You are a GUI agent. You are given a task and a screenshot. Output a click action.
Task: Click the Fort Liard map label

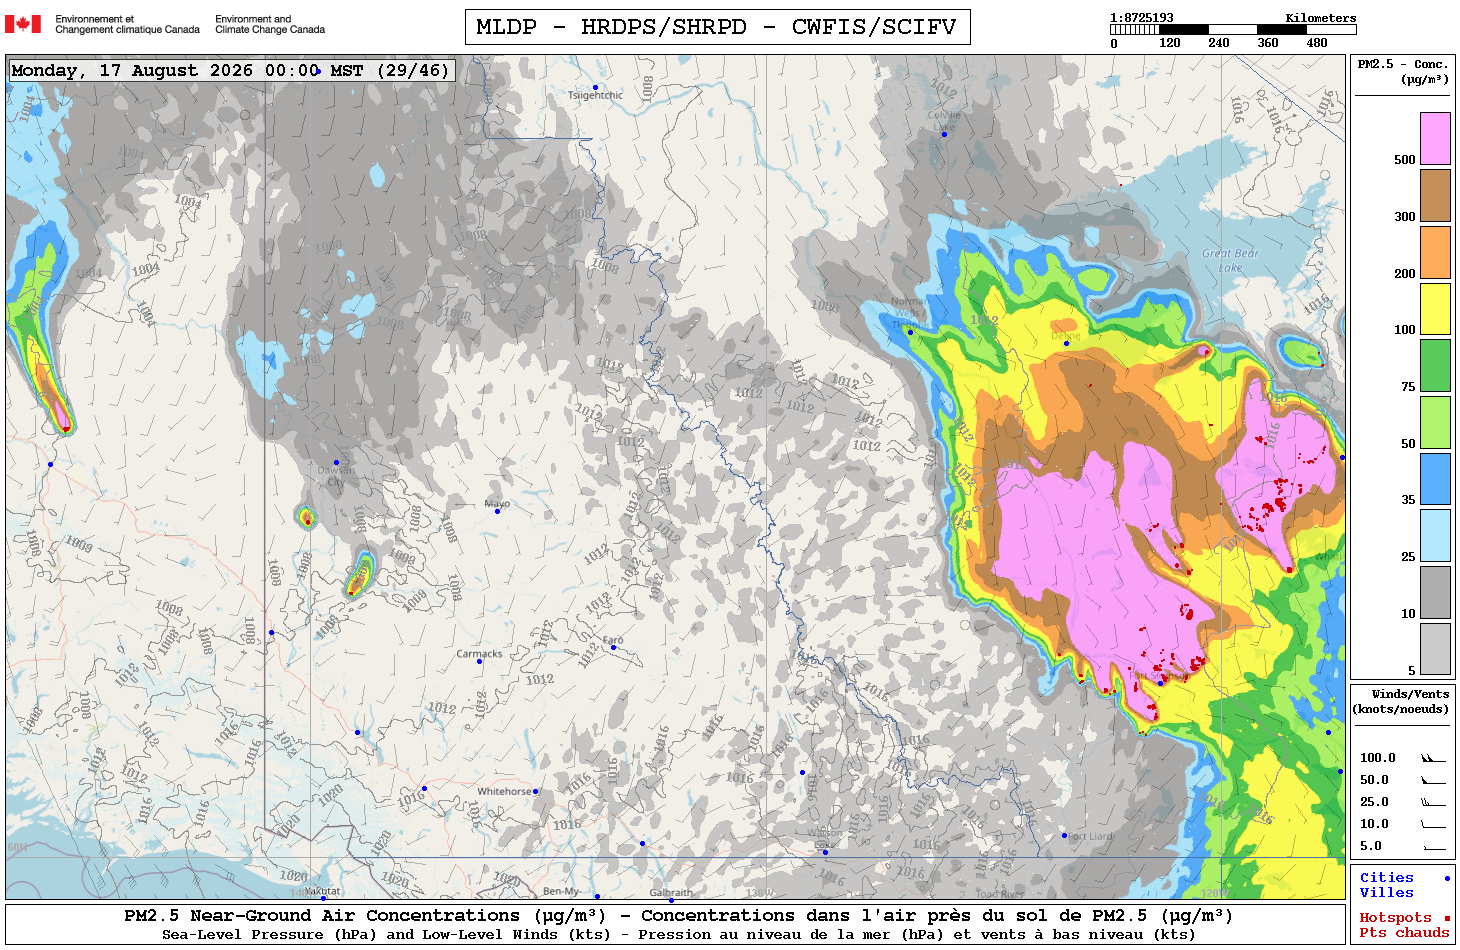point(1091,836)
